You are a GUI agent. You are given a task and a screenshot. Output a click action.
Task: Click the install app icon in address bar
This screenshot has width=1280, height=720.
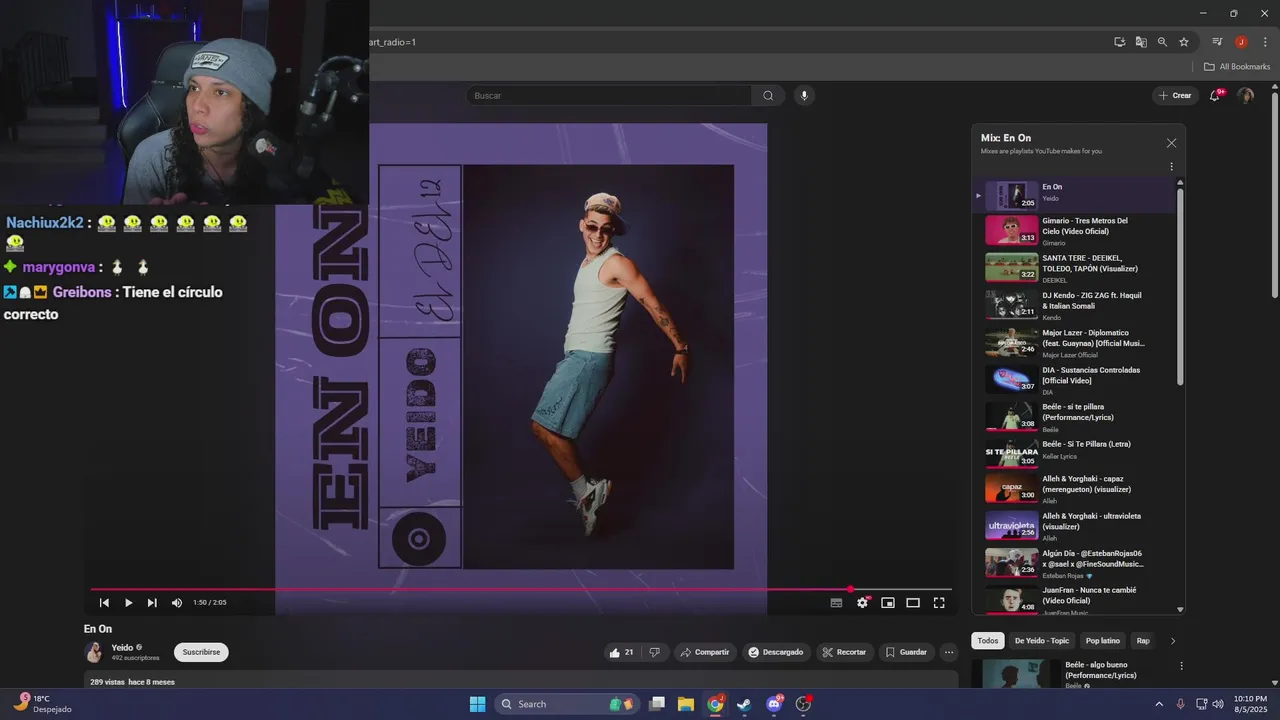pyautogui.click(x=1120, y=42)
